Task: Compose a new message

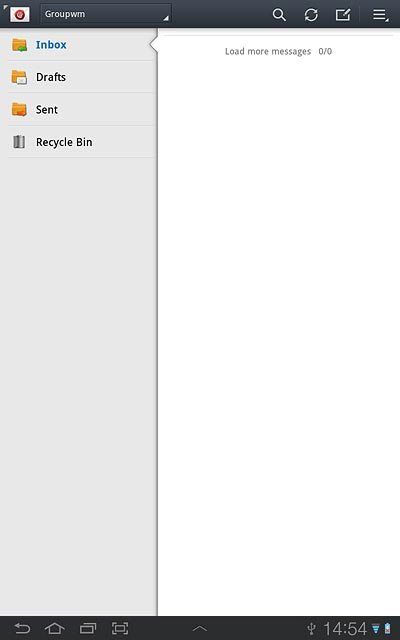Action: pos(343,15)
